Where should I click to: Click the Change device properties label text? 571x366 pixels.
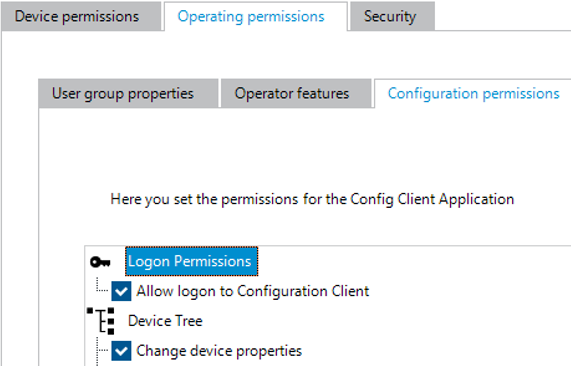219,351
